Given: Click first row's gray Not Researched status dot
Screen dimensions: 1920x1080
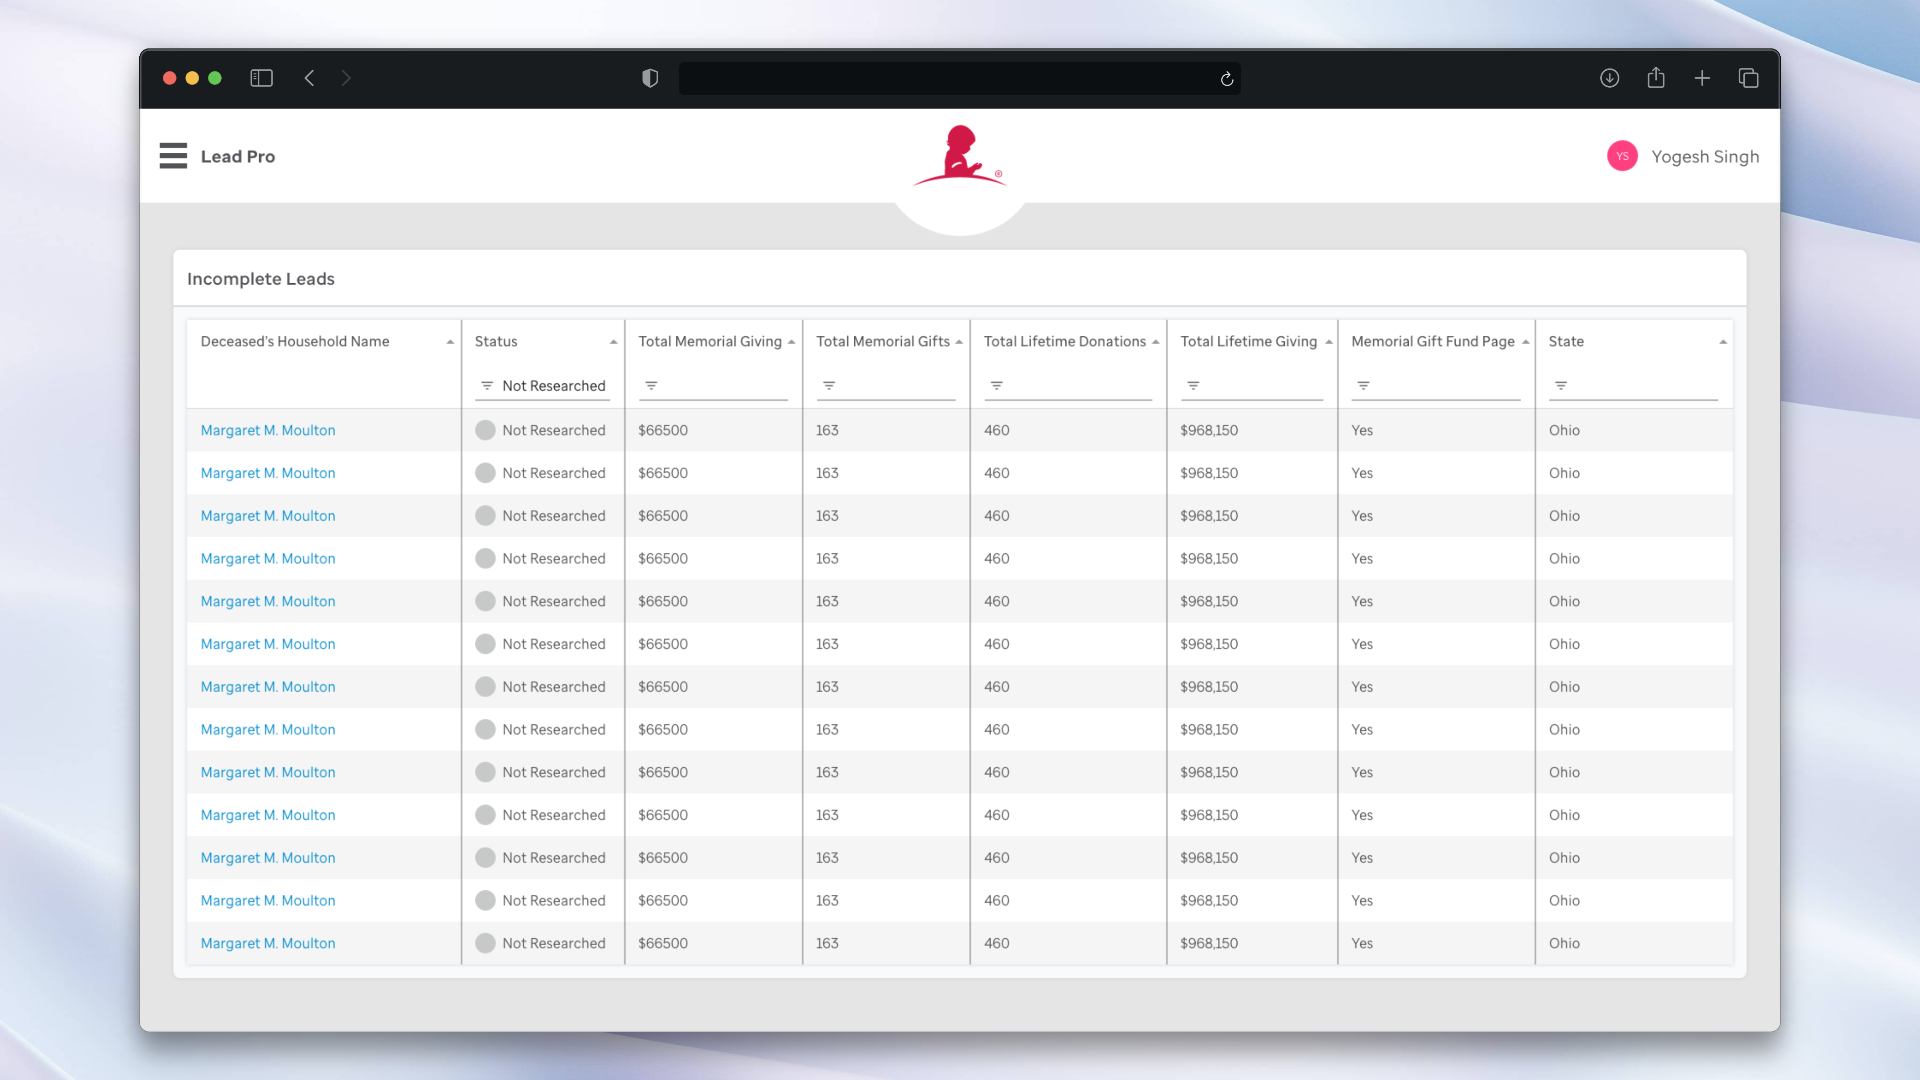Looking at the screenshot, I should pyautogui.click(x=485, y=430).
